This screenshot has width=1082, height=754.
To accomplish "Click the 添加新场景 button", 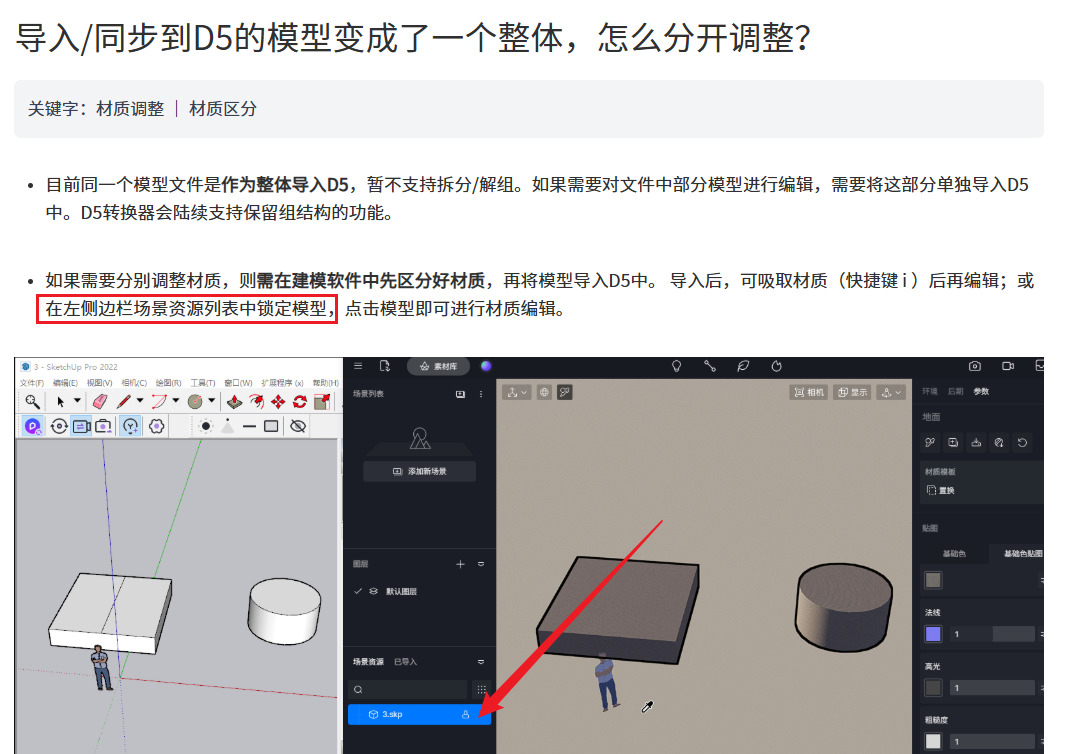I will point(420,471).
